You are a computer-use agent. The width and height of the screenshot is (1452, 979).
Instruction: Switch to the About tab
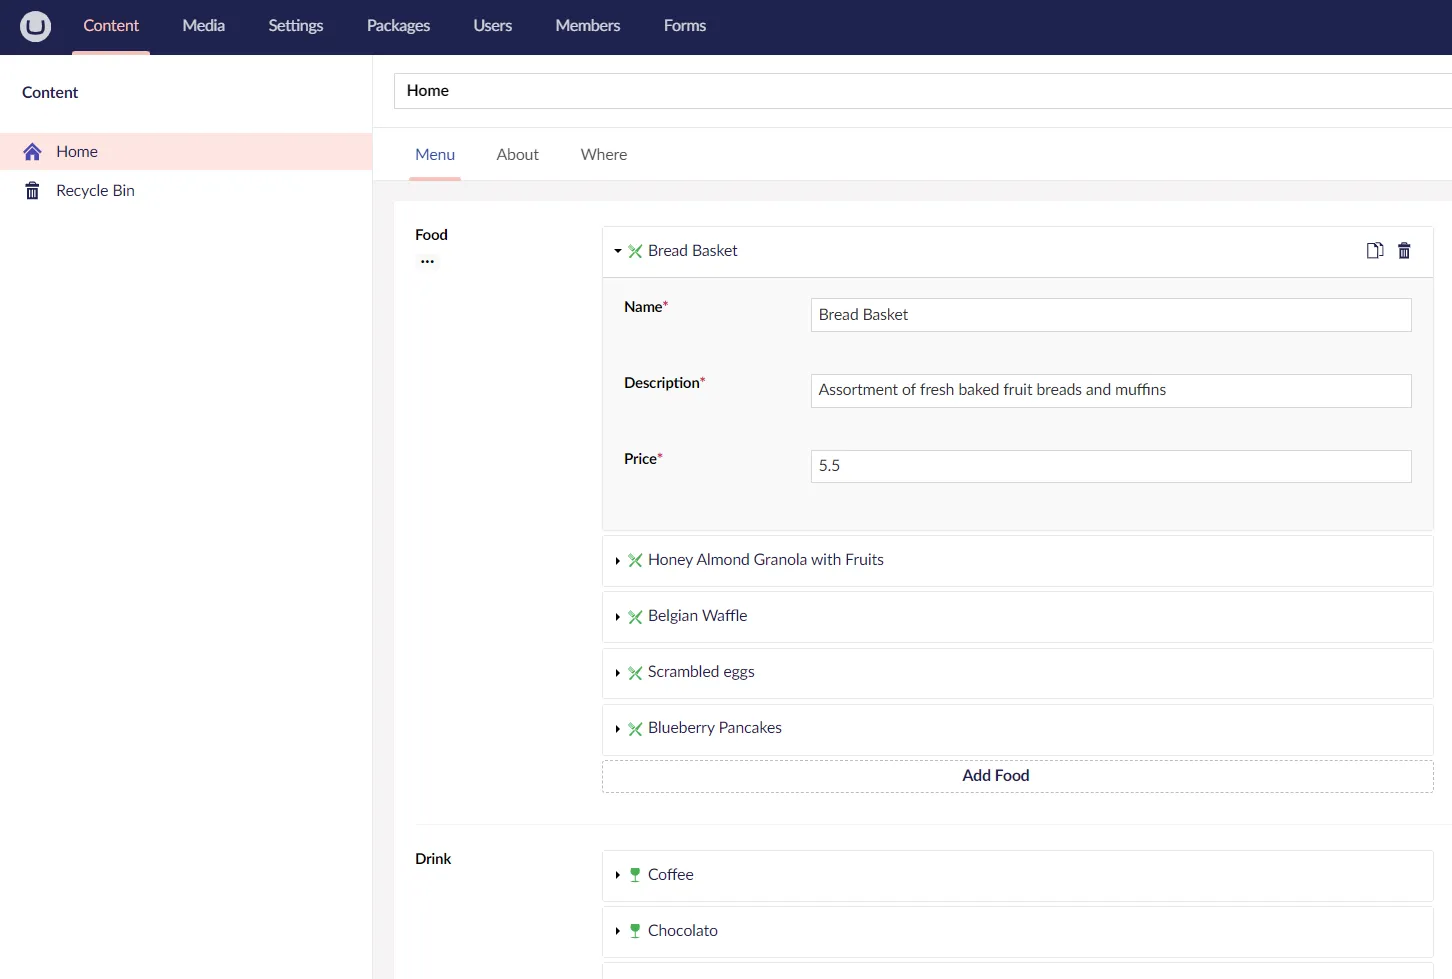[x=517, y=155]
